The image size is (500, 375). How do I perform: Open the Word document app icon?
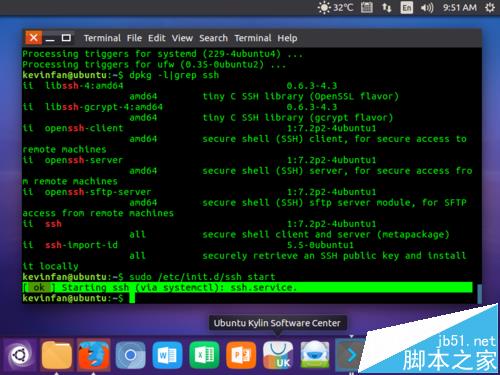click(167, 355)
